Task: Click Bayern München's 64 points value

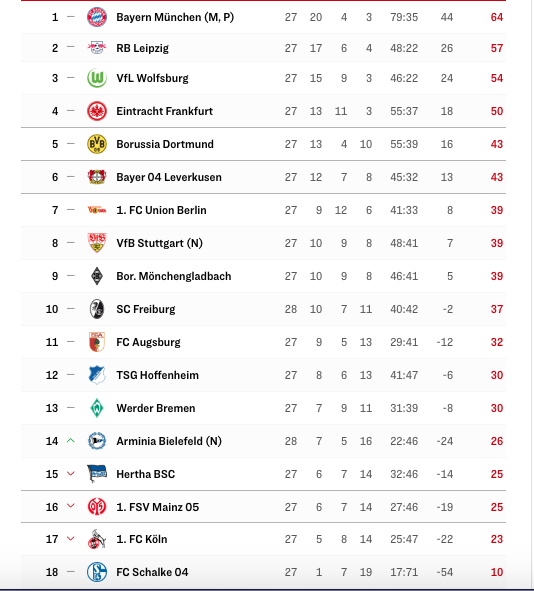Action: click(497, 17)
